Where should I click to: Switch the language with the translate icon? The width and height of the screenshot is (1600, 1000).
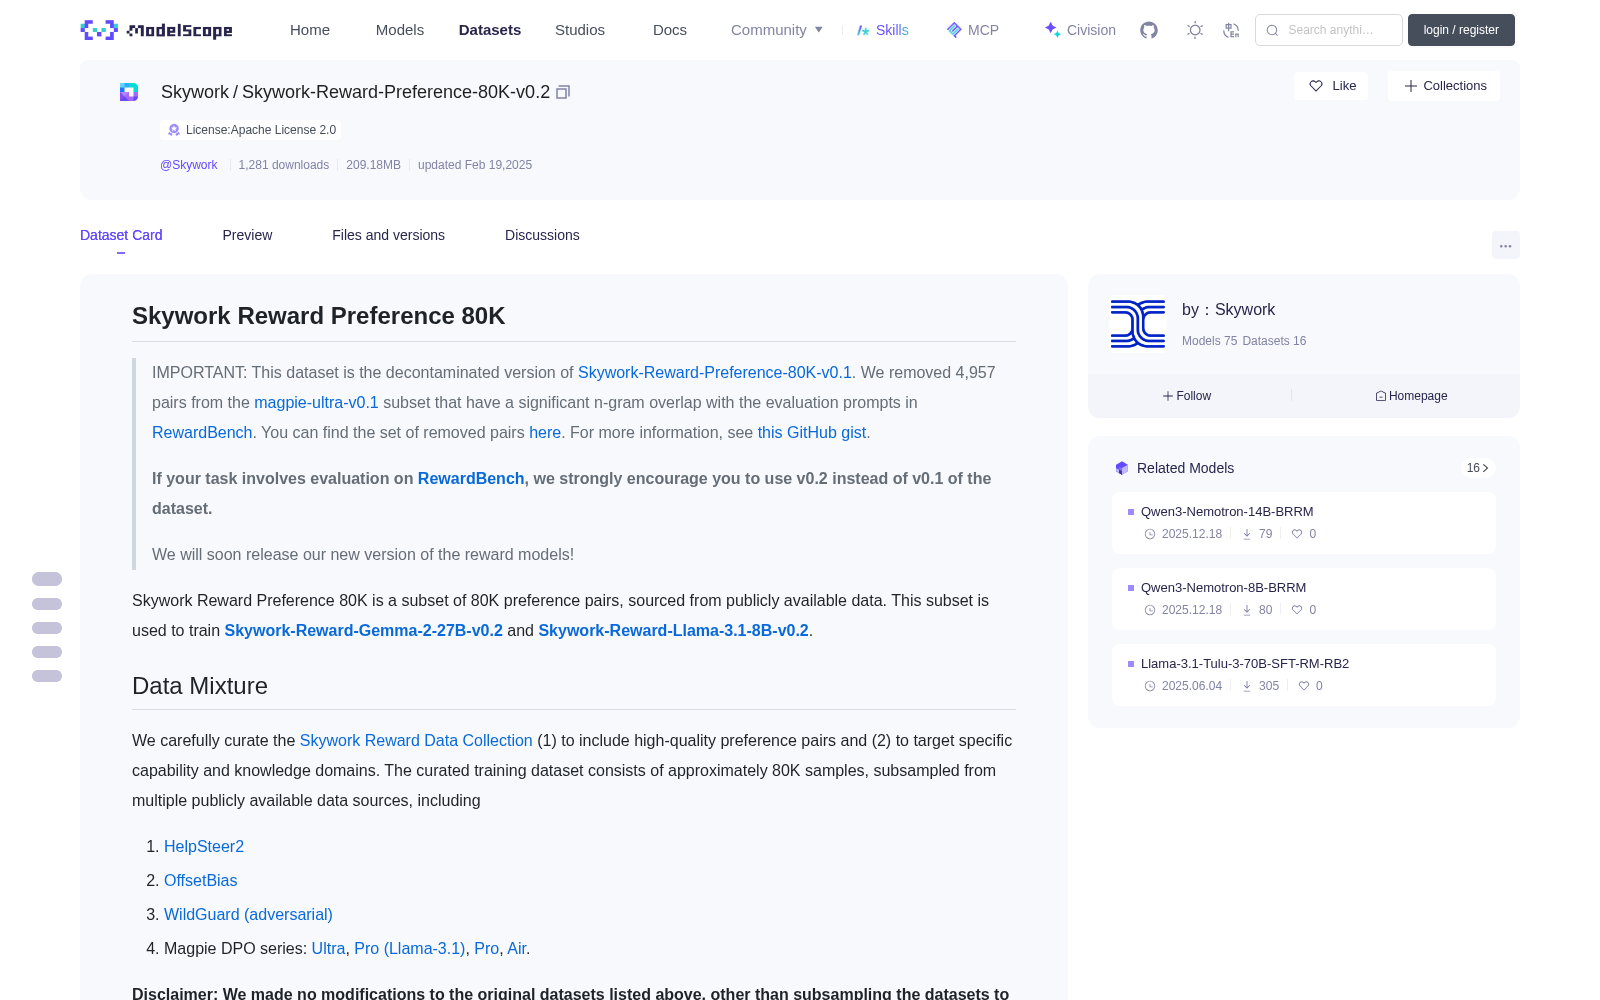[x=1232, y=30]
